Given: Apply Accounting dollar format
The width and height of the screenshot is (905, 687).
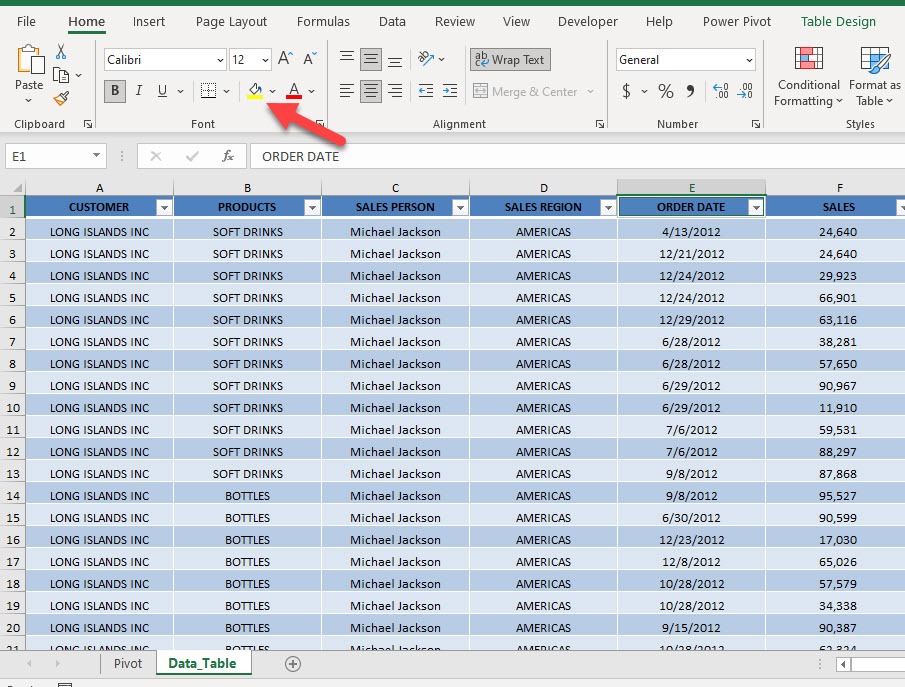Looking at the screenshot, I should [x=626, y=91].
